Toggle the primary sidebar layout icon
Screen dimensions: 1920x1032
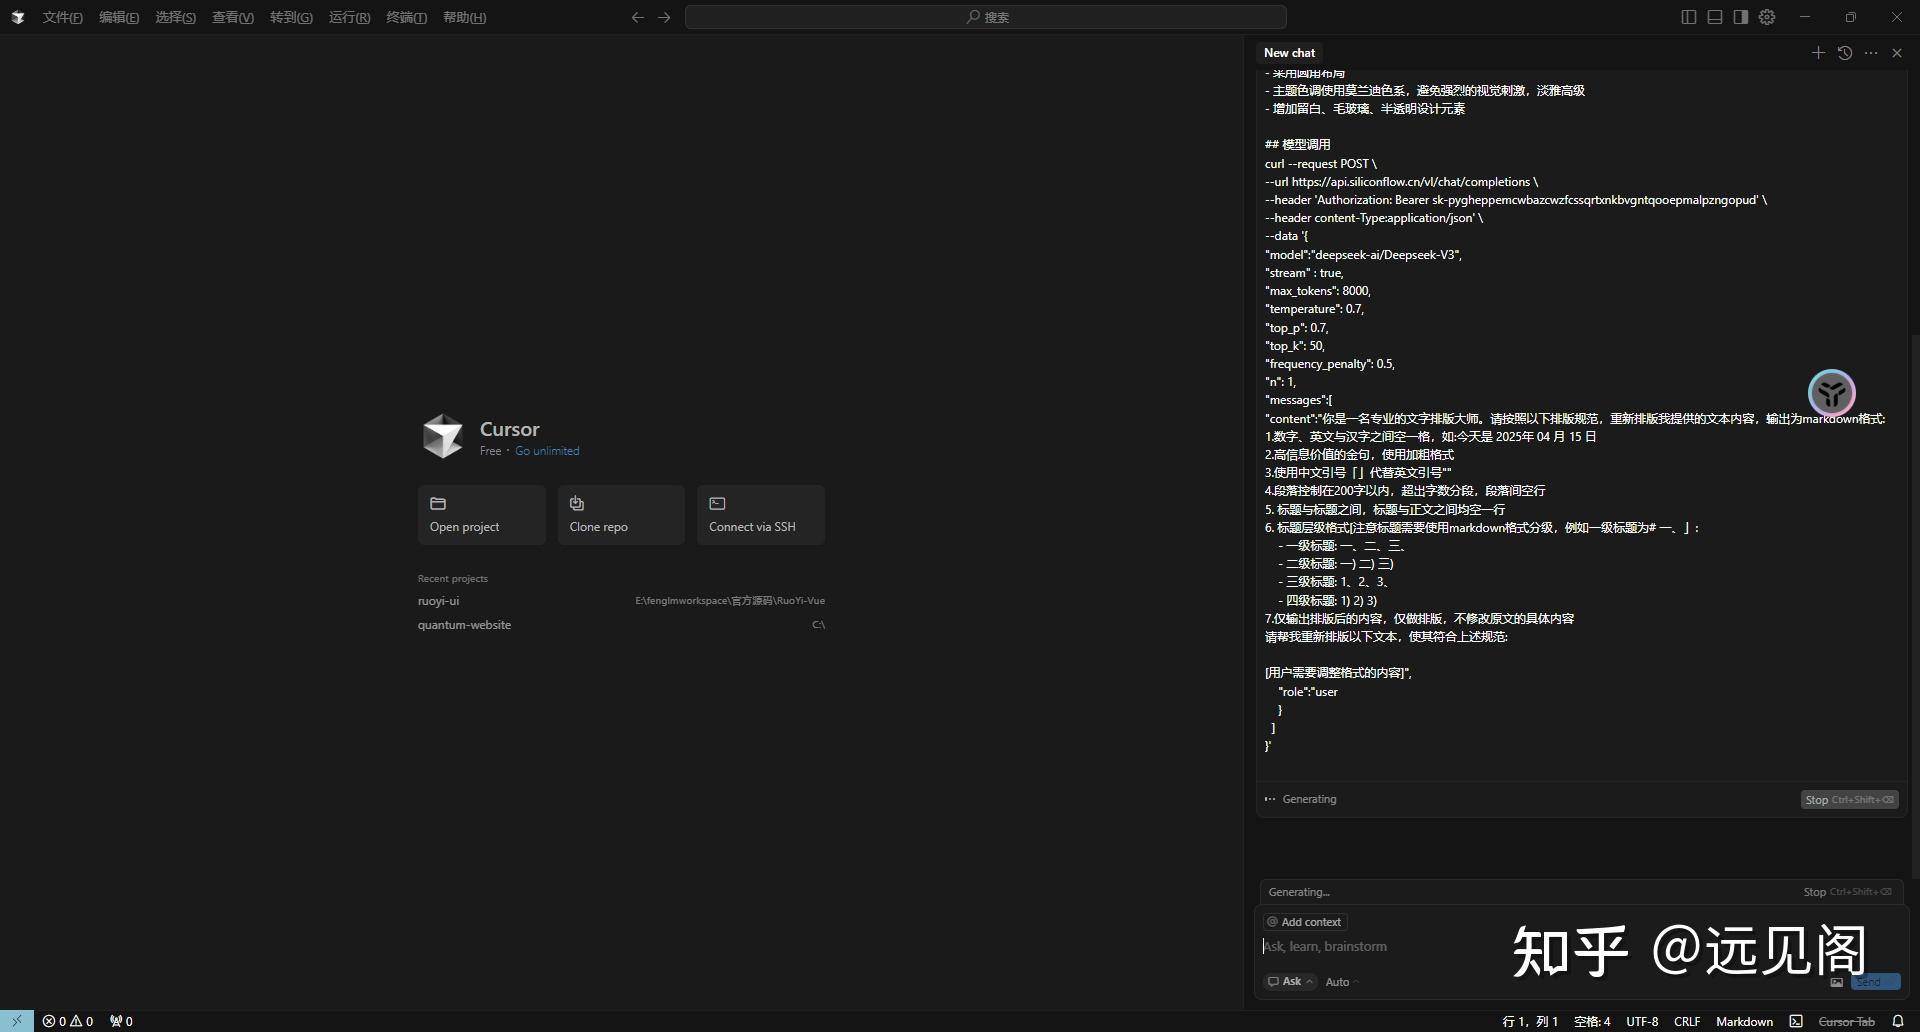tap(1688, 17)
